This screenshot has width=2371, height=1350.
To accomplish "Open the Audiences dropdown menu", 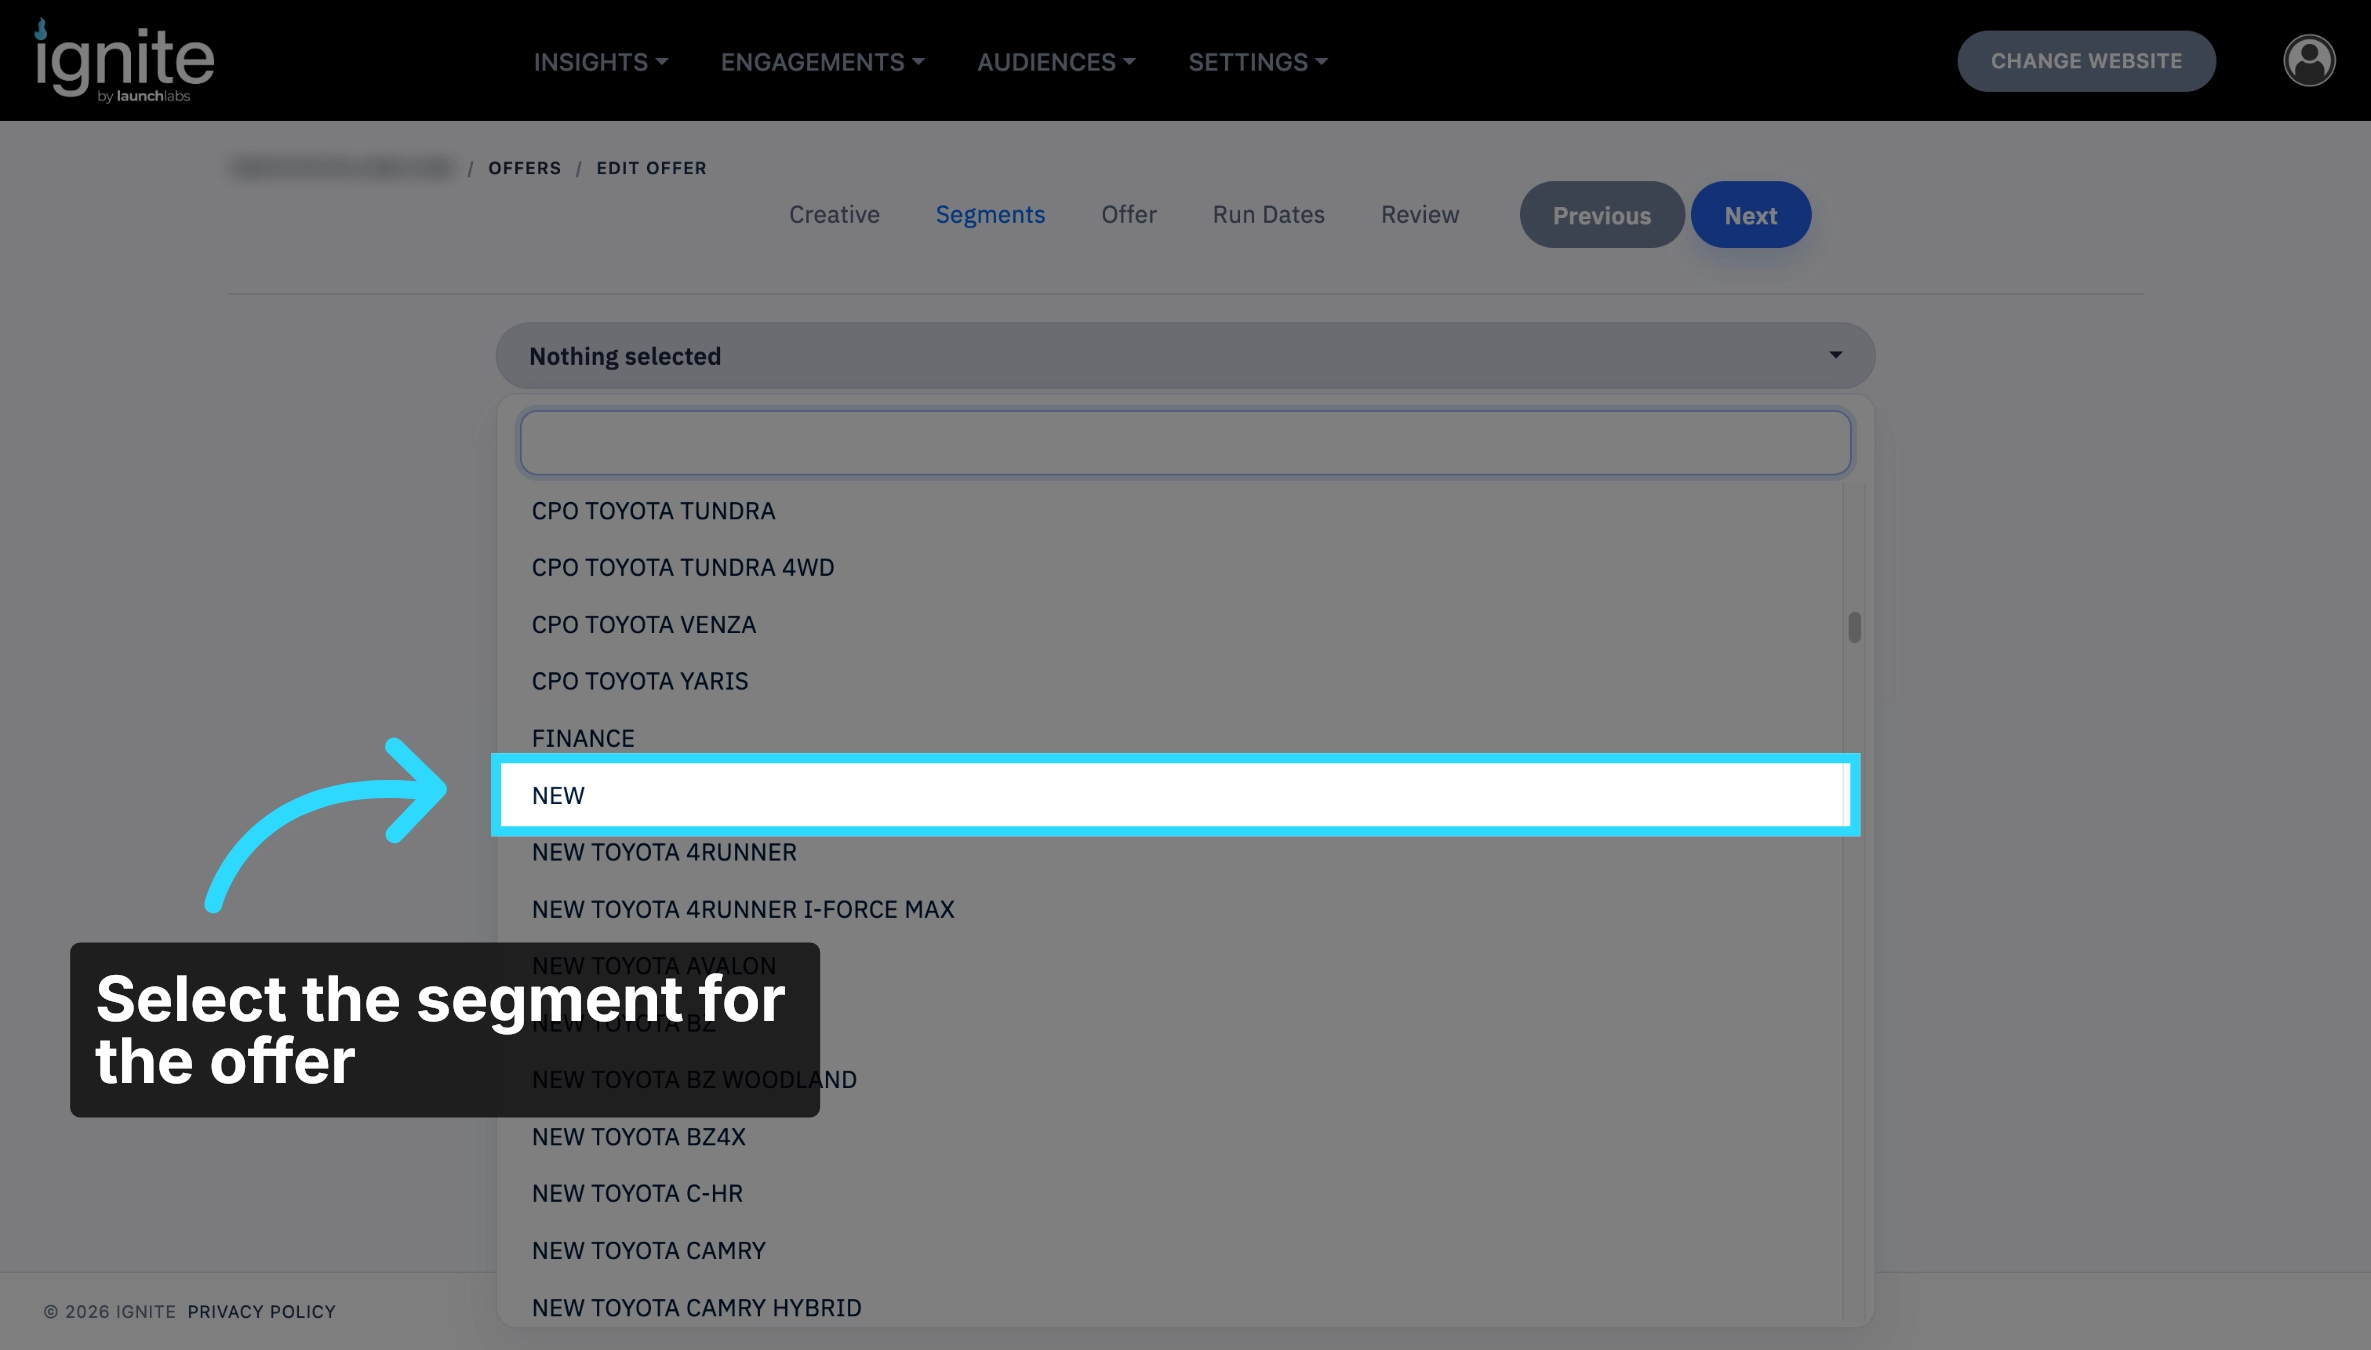I will pos(1056,62).
